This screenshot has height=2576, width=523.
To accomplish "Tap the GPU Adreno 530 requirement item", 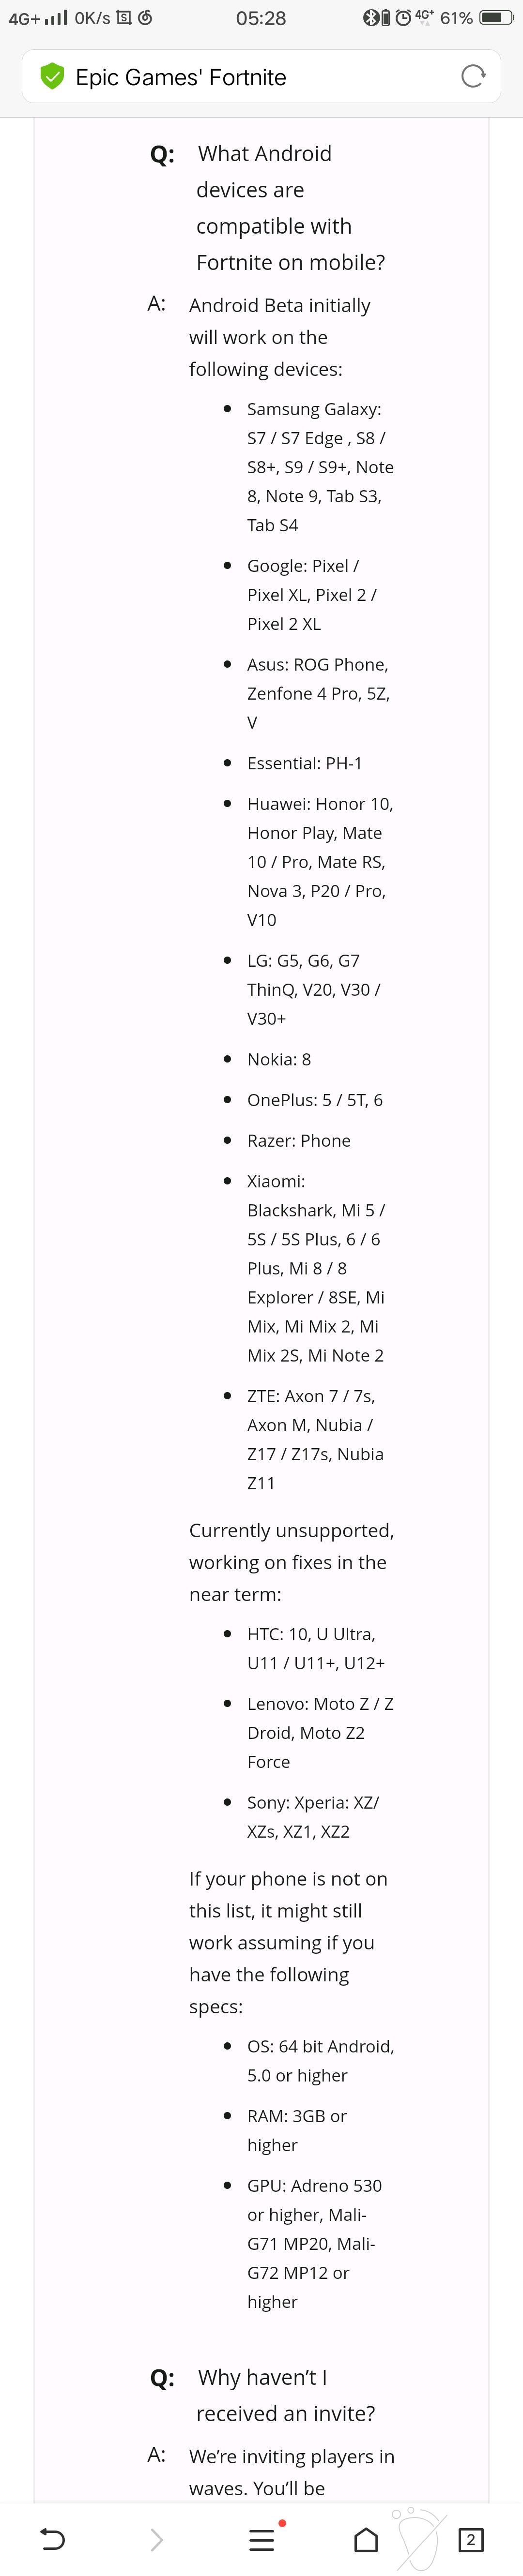I will click(314, 2243).
